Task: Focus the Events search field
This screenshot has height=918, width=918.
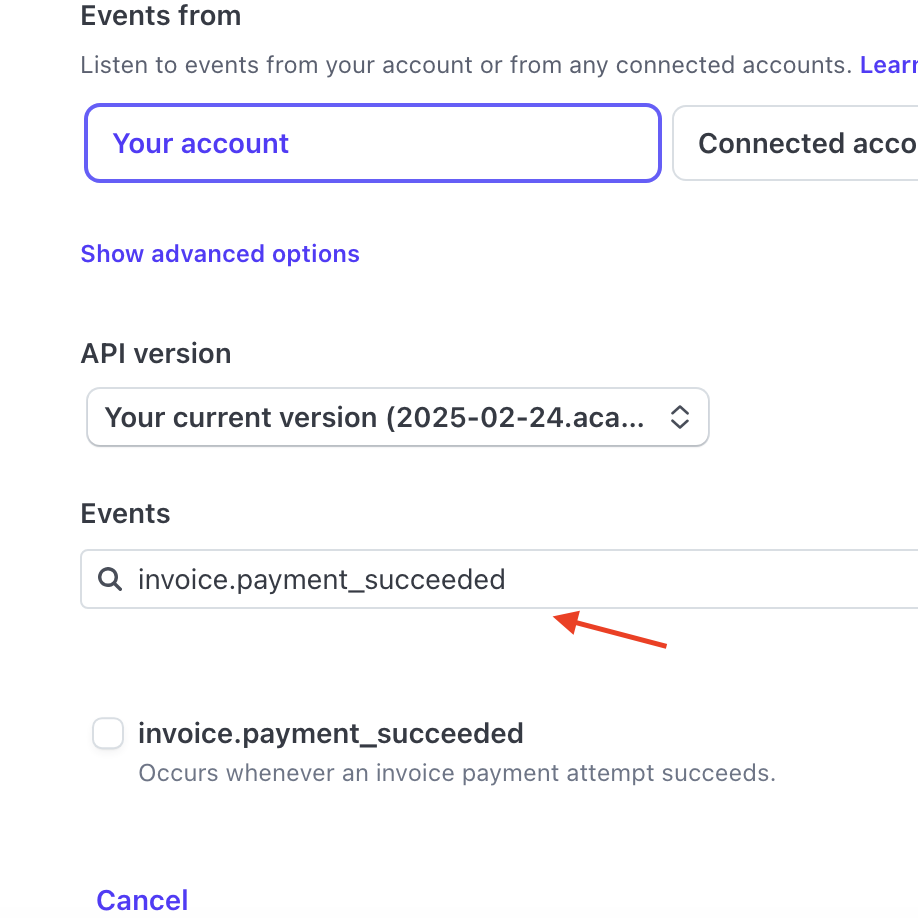Action: tap(499, 579)
